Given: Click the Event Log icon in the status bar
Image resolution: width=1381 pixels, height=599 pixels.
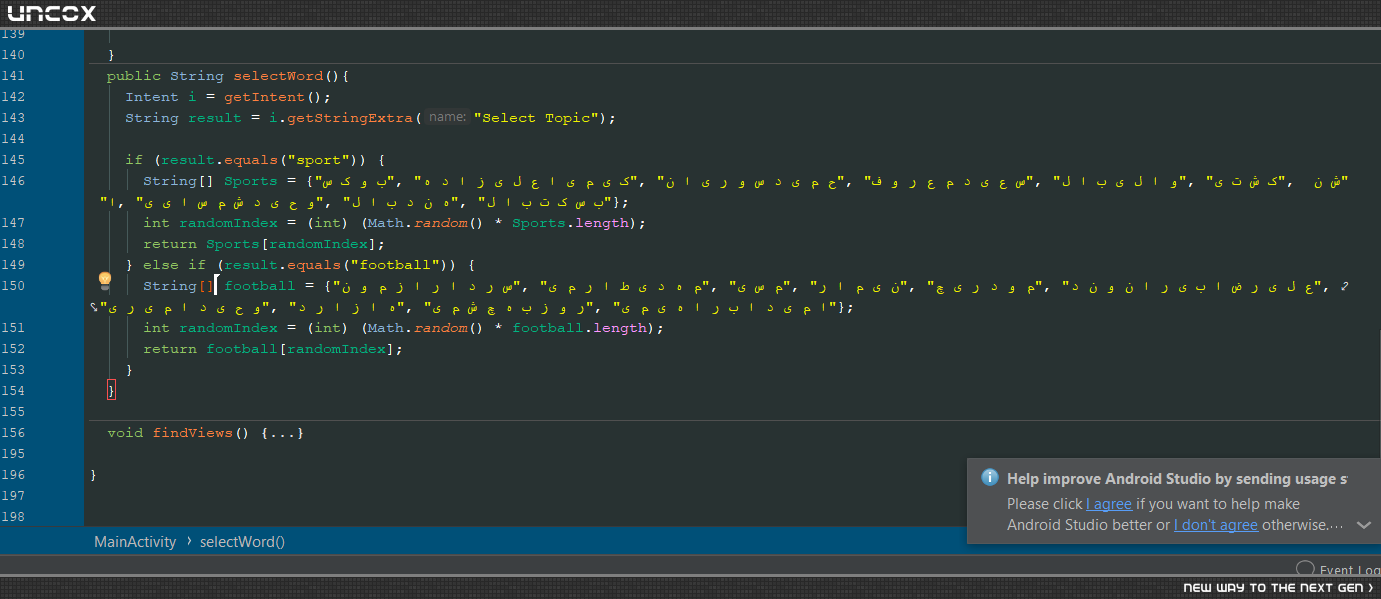Looking at the screenshot, I should pos(1304,570).
